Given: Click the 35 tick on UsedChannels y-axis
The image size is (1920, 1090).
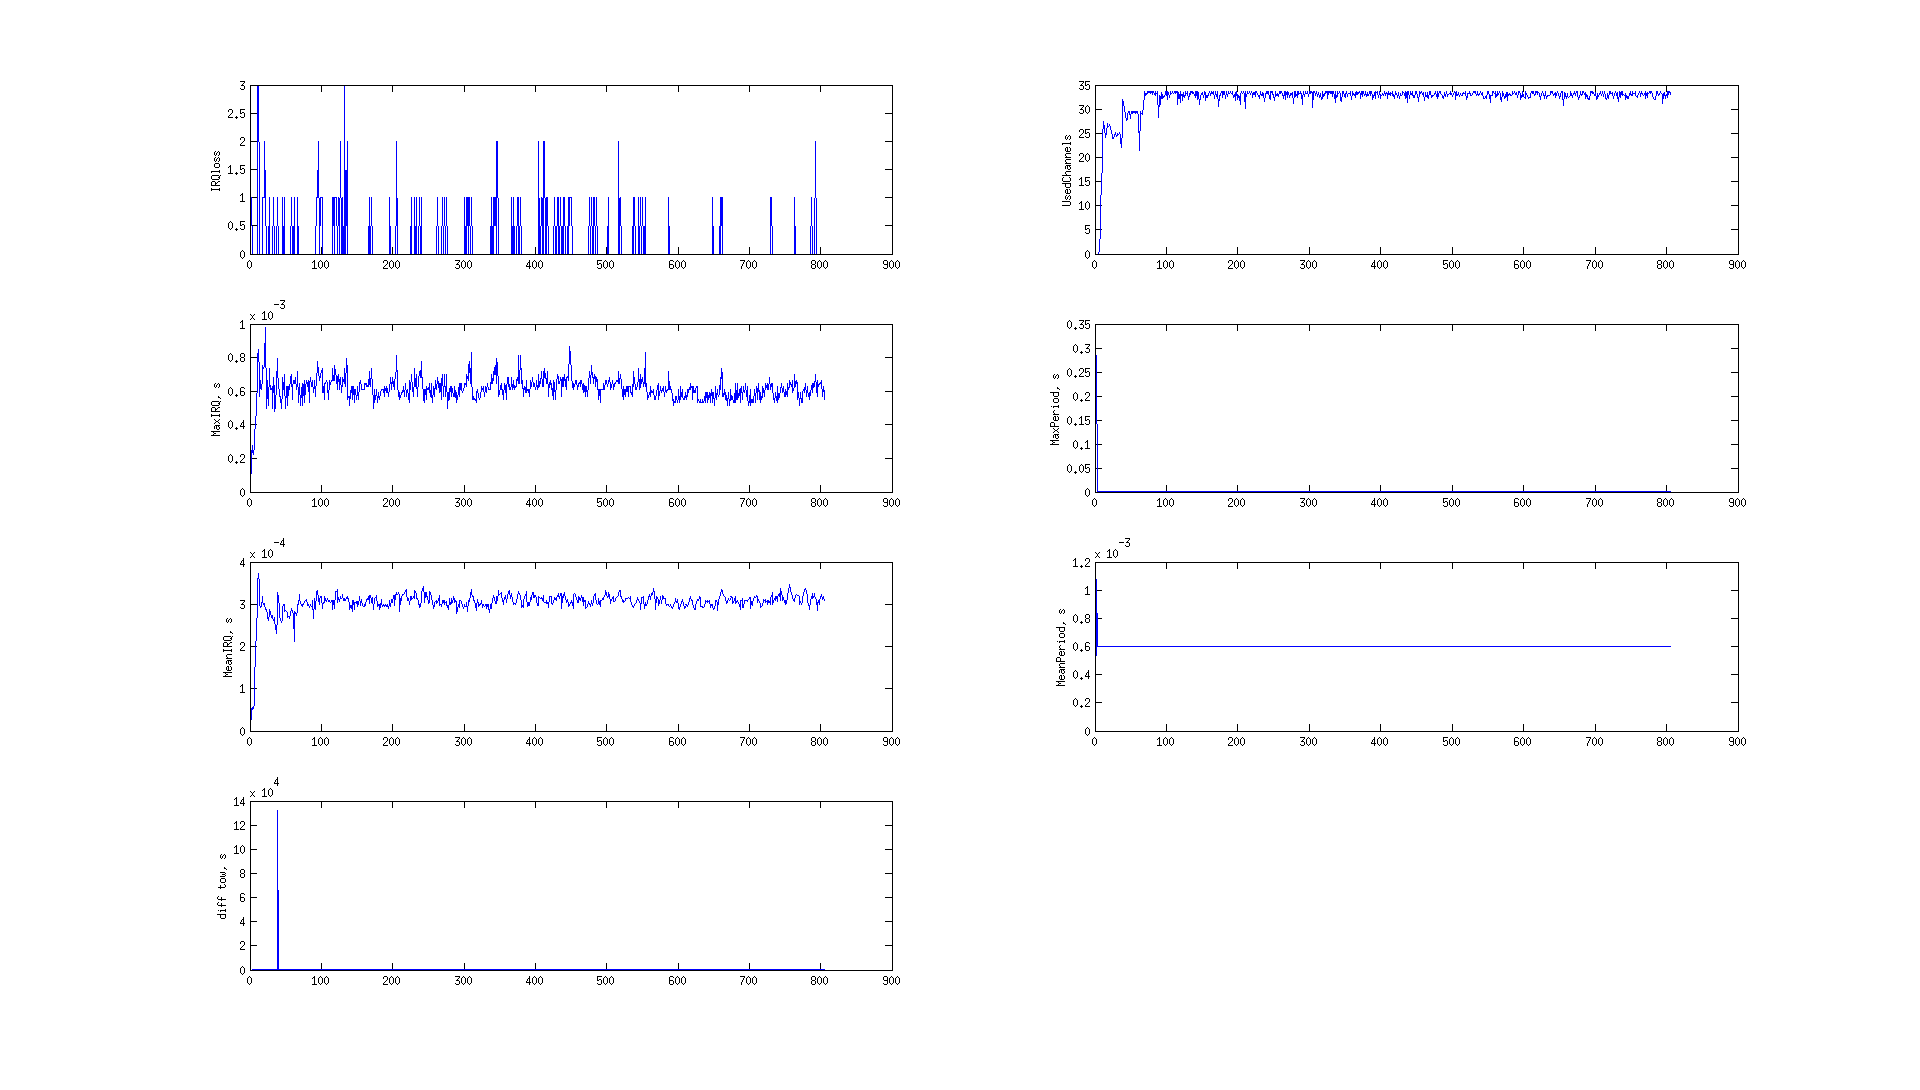Looking at the screenshot, I should pos(1084,86).
